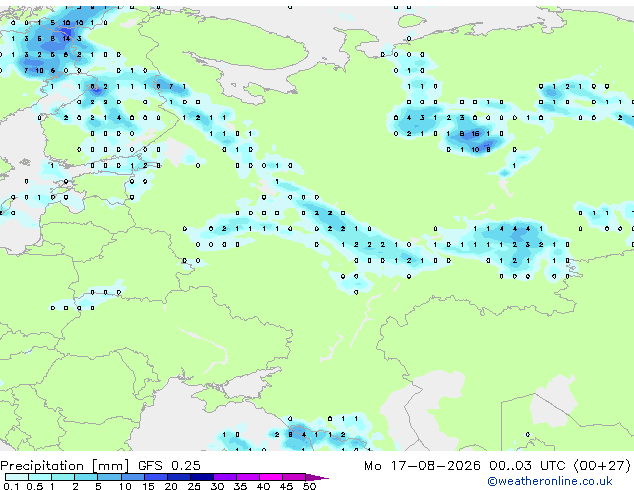Screen dimensions: 634x490
Task: Click the 15–20 mm legend color box
Action: (155, 477)
